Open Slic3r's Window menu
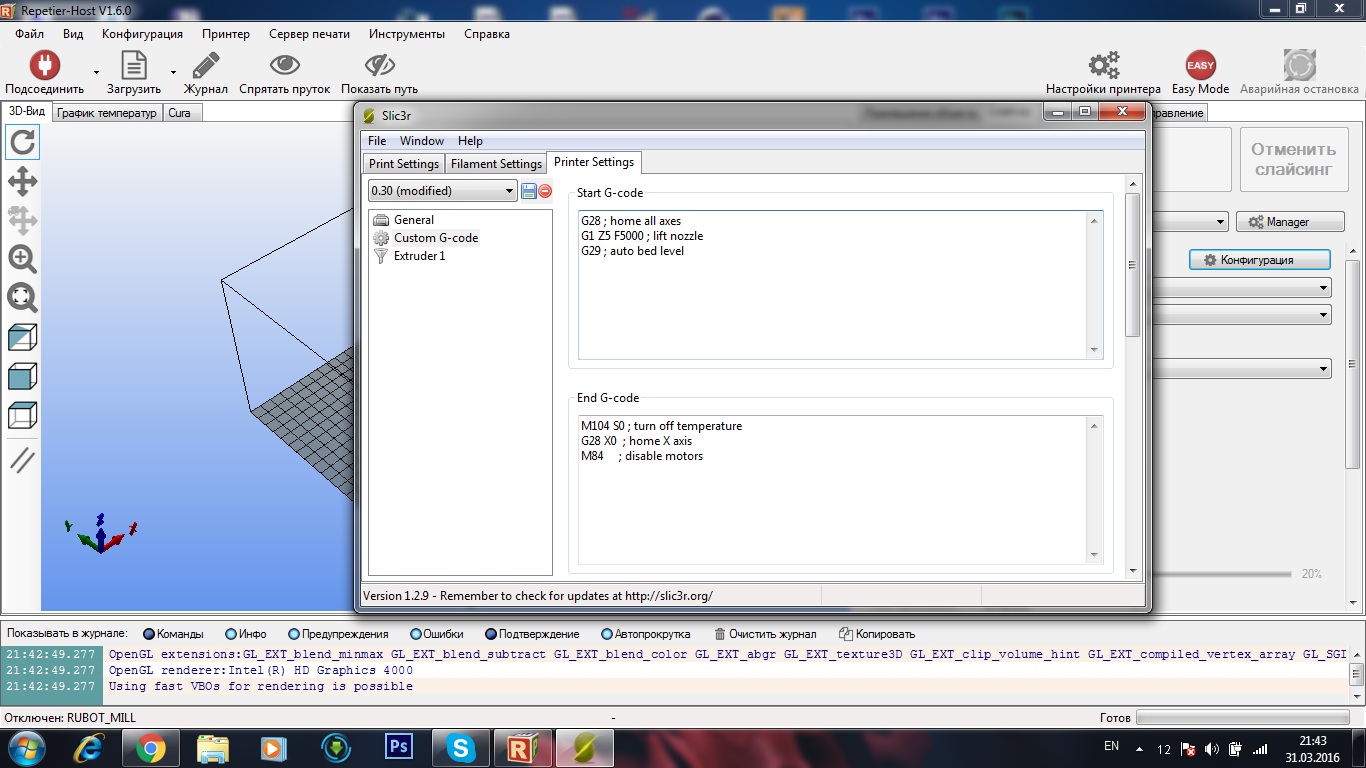The height and width of the screenshot is (768, 1366). tap(422, 141)
